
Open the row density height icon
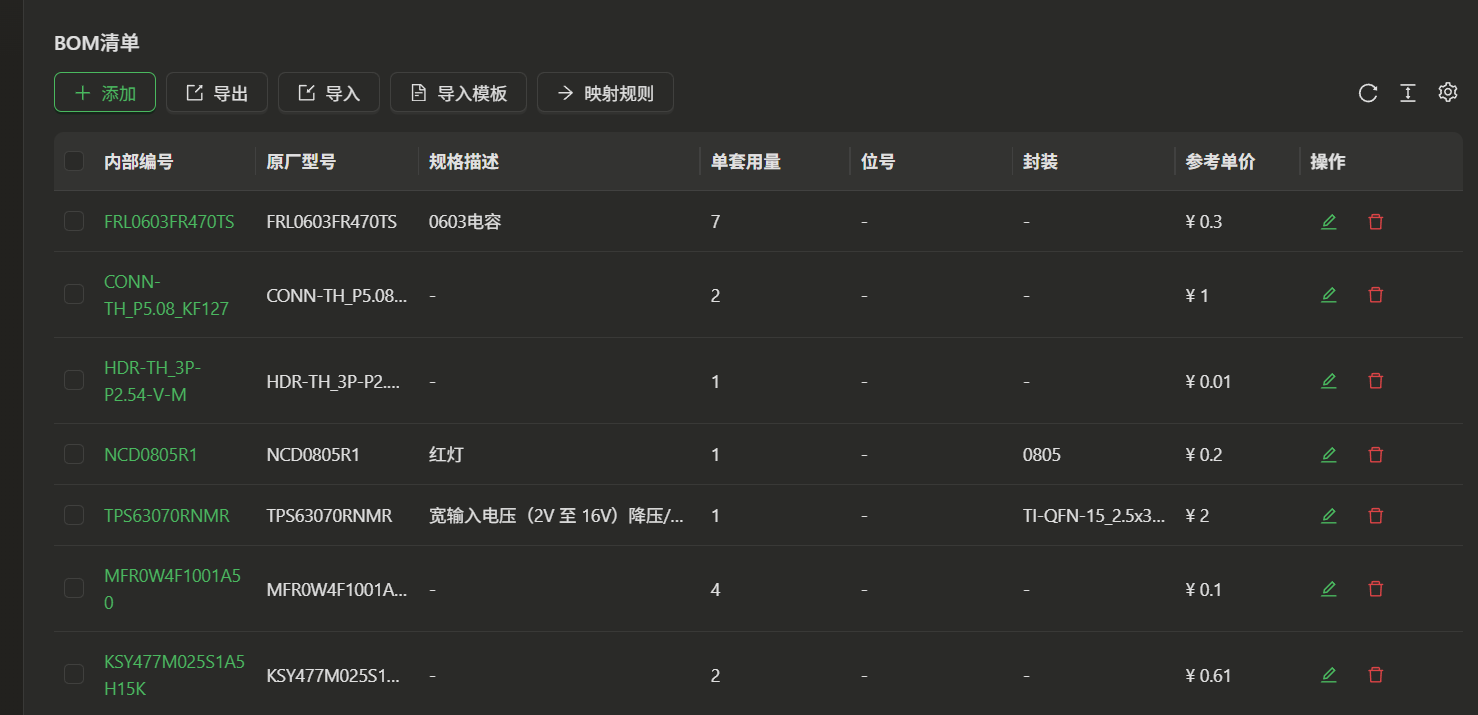click(1407, 93)
